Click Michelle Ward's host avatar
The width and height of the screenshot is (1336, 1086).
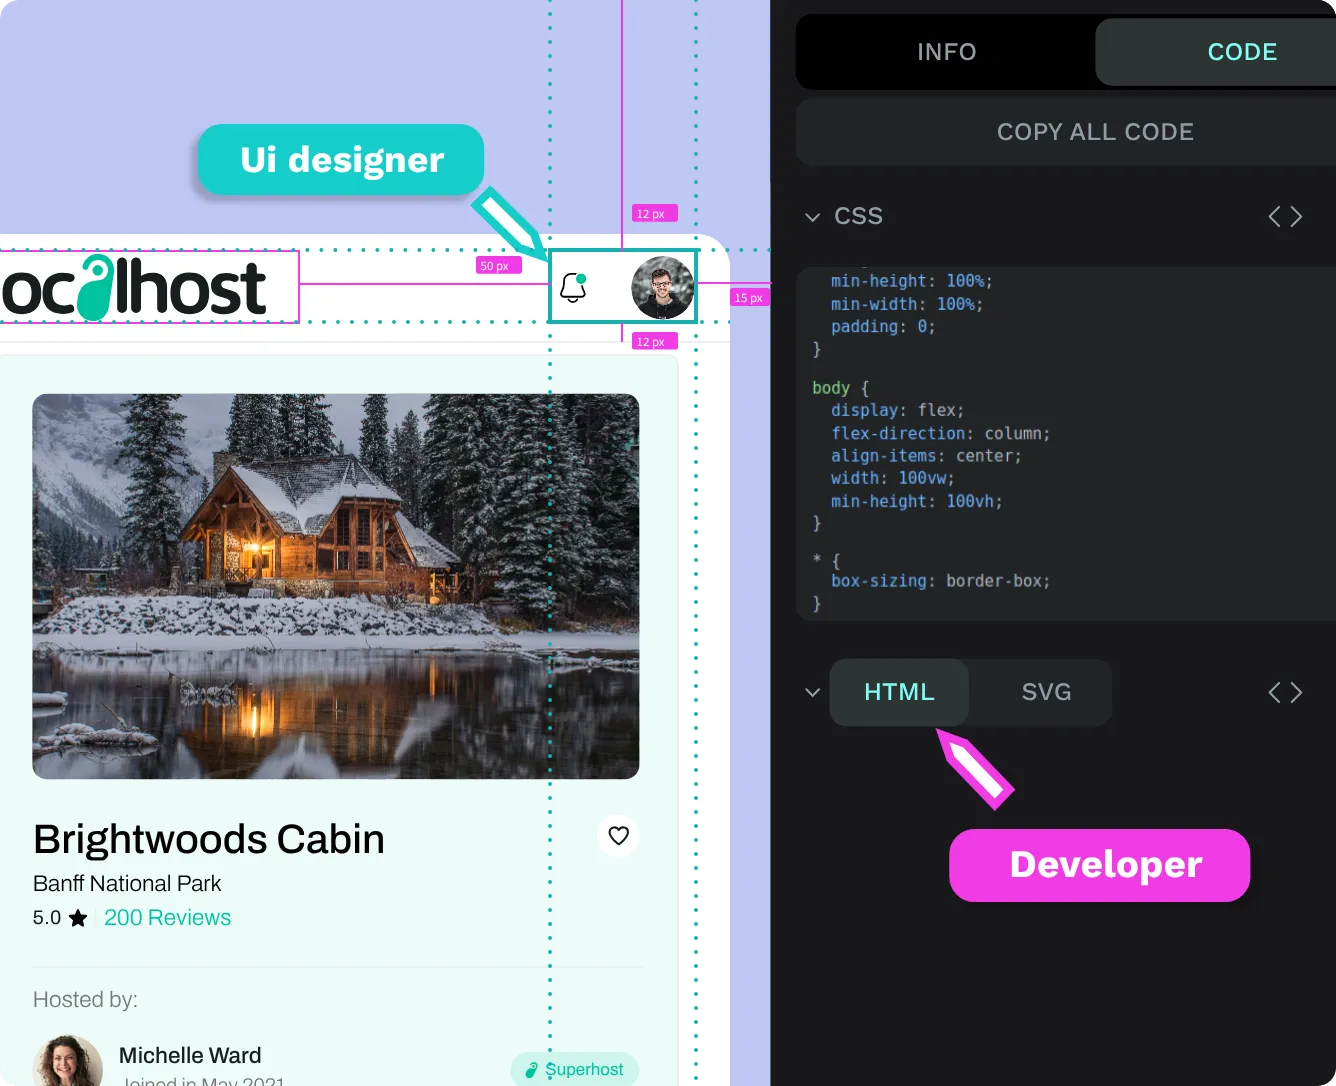coord(68,1062)
